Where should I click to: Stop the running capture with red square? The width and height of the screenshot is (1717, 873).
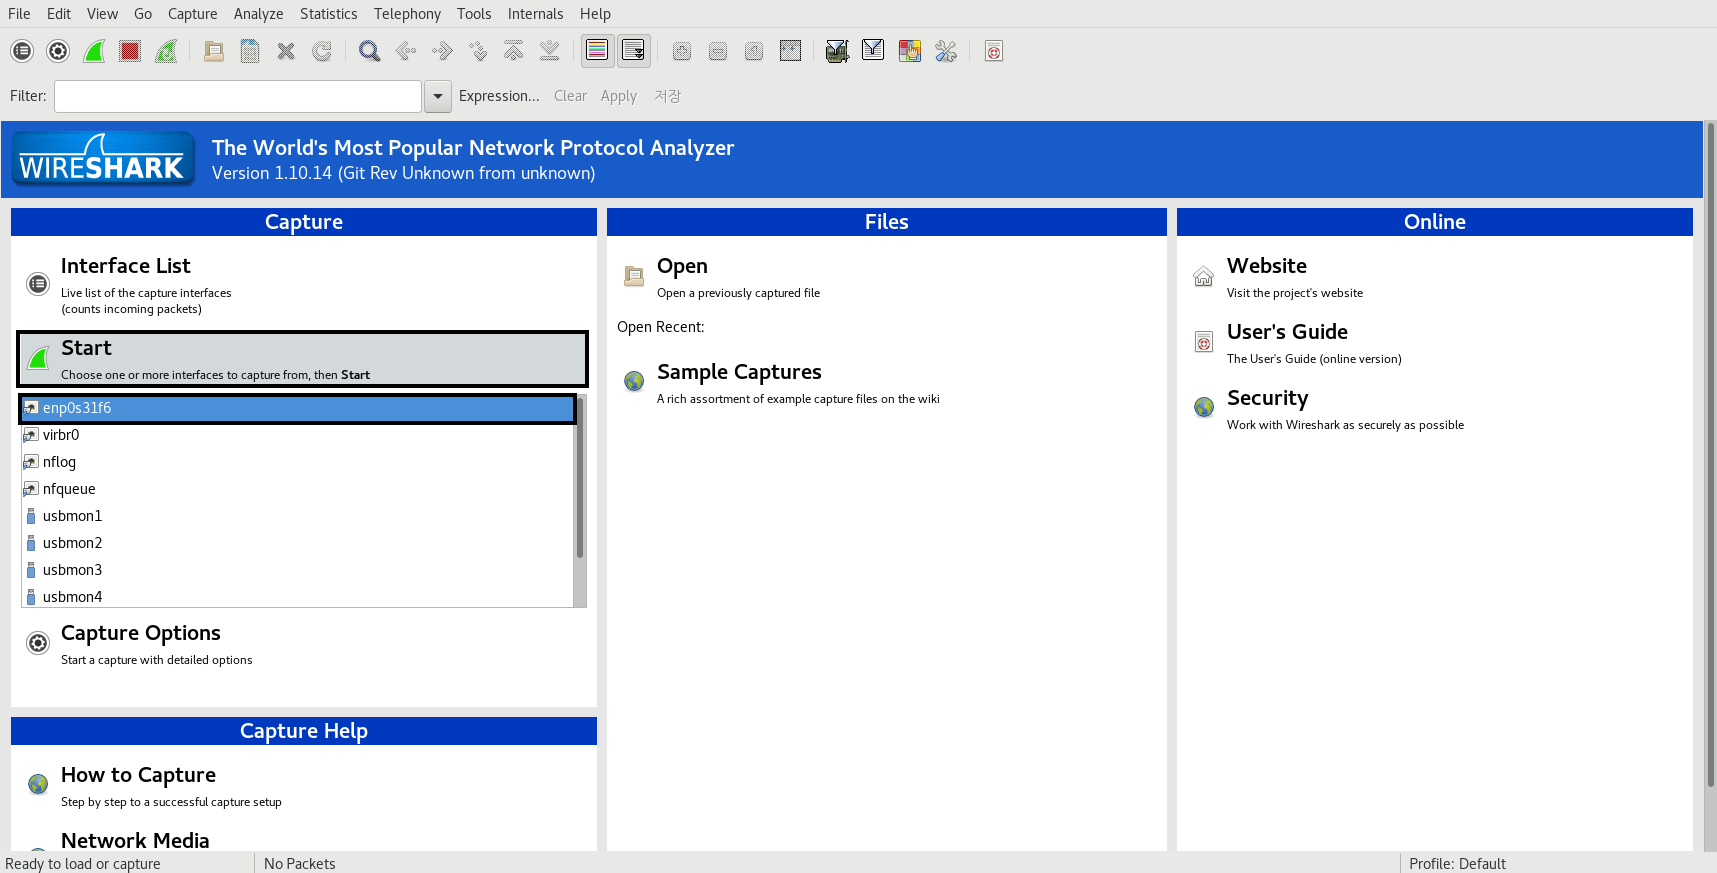[130, 51]
